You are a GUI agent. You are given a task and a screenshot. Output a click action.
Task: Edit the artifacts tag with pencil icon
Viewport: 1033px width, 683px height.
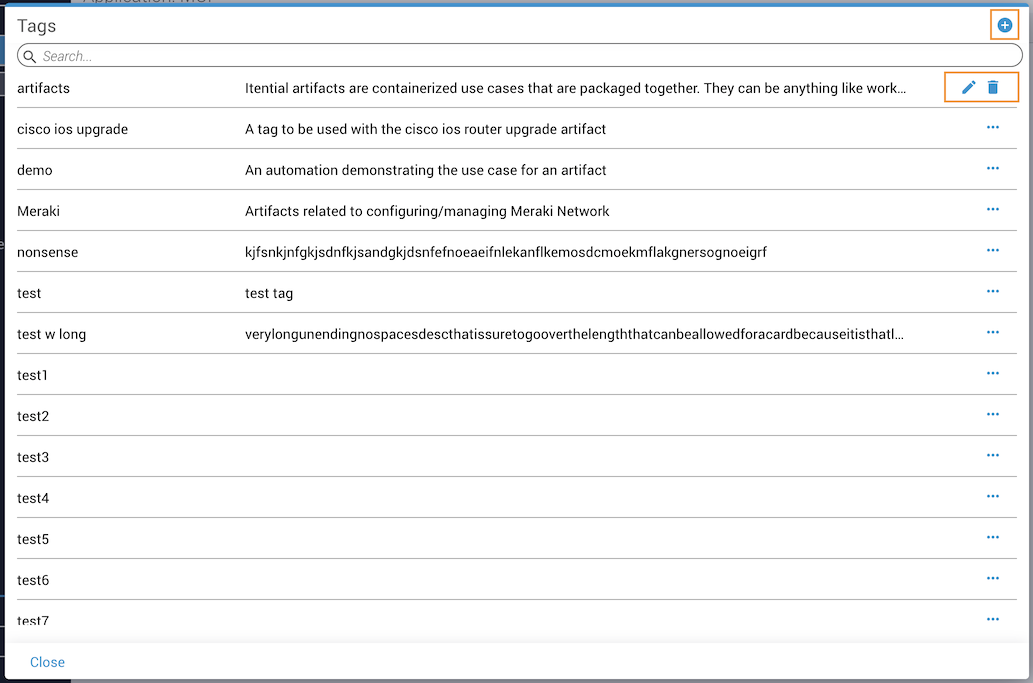968,87
